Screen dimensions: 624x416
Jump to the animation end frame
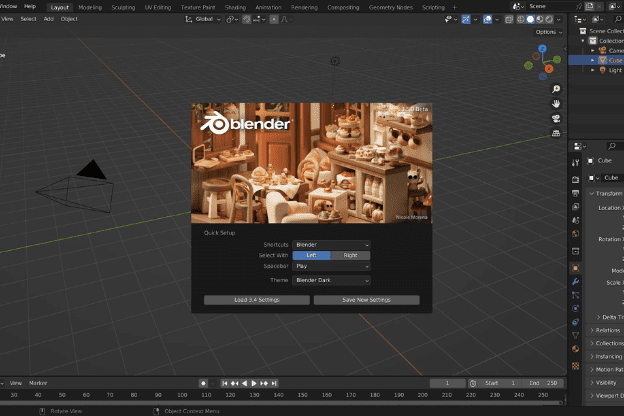[274, 383]
